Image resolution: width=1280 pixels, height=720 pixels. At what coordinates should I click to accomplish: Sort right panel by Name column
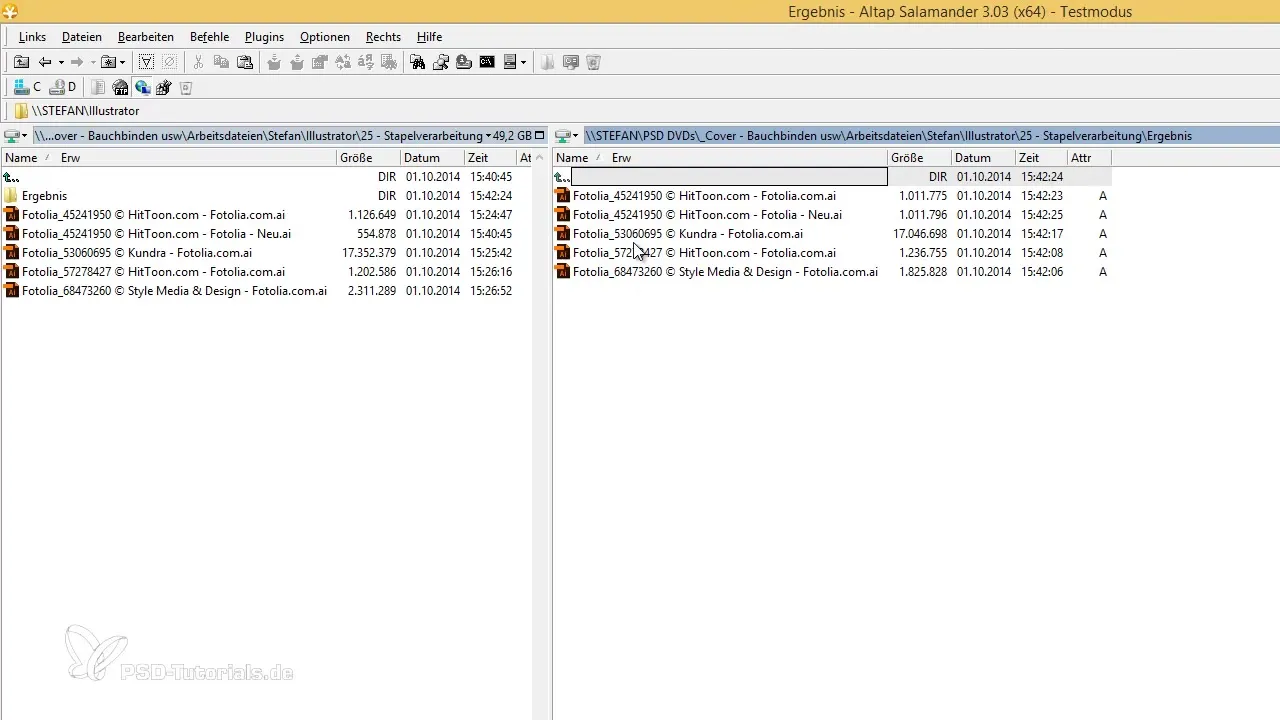[x=572, y=158]
